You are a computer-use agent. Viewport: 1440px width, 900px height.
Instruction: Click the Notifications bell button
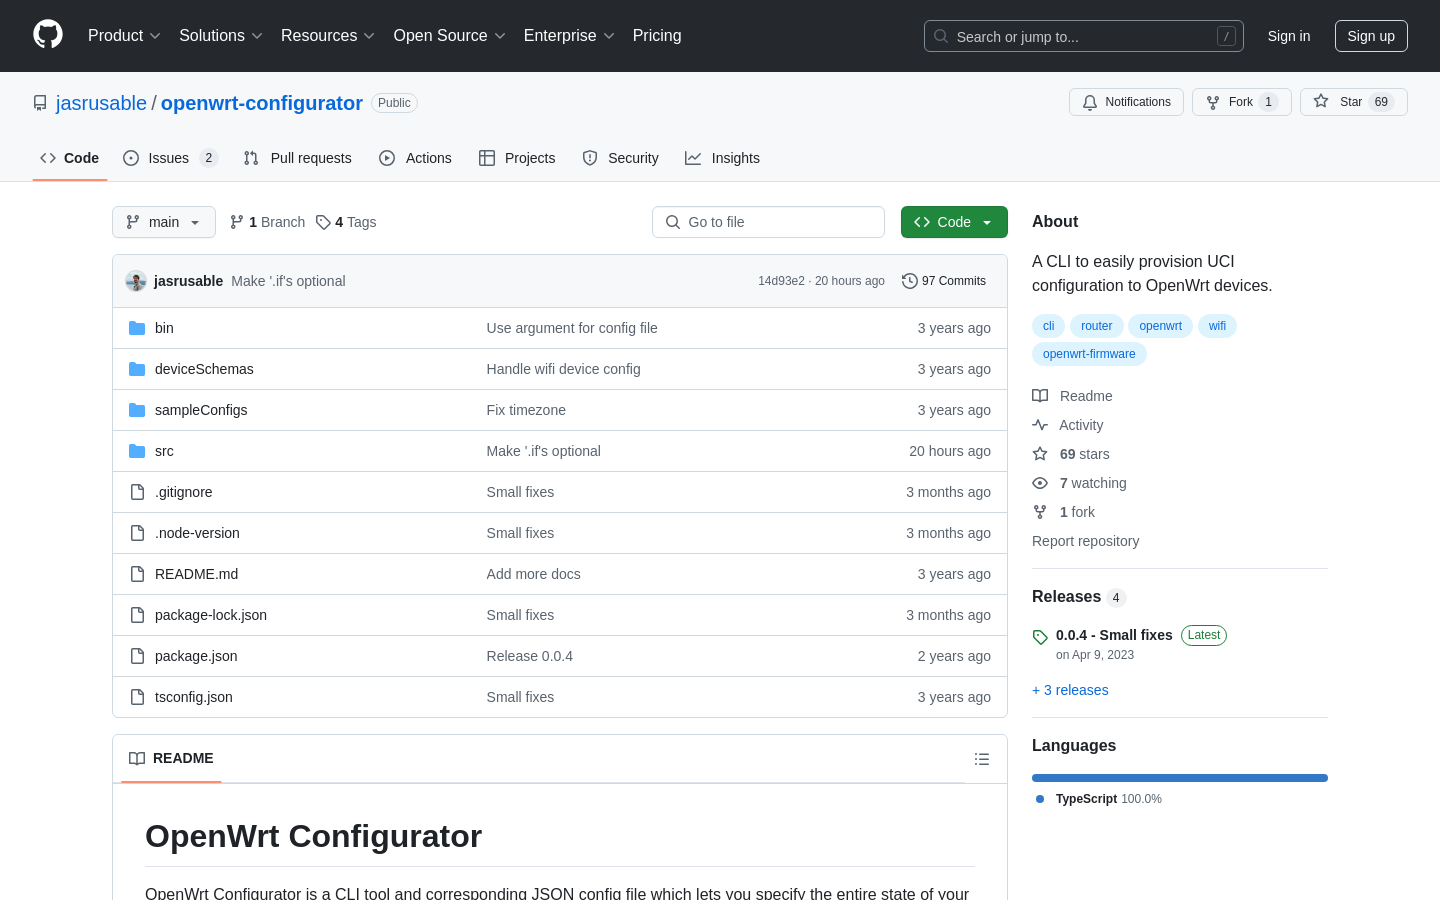click(1126, 102)
